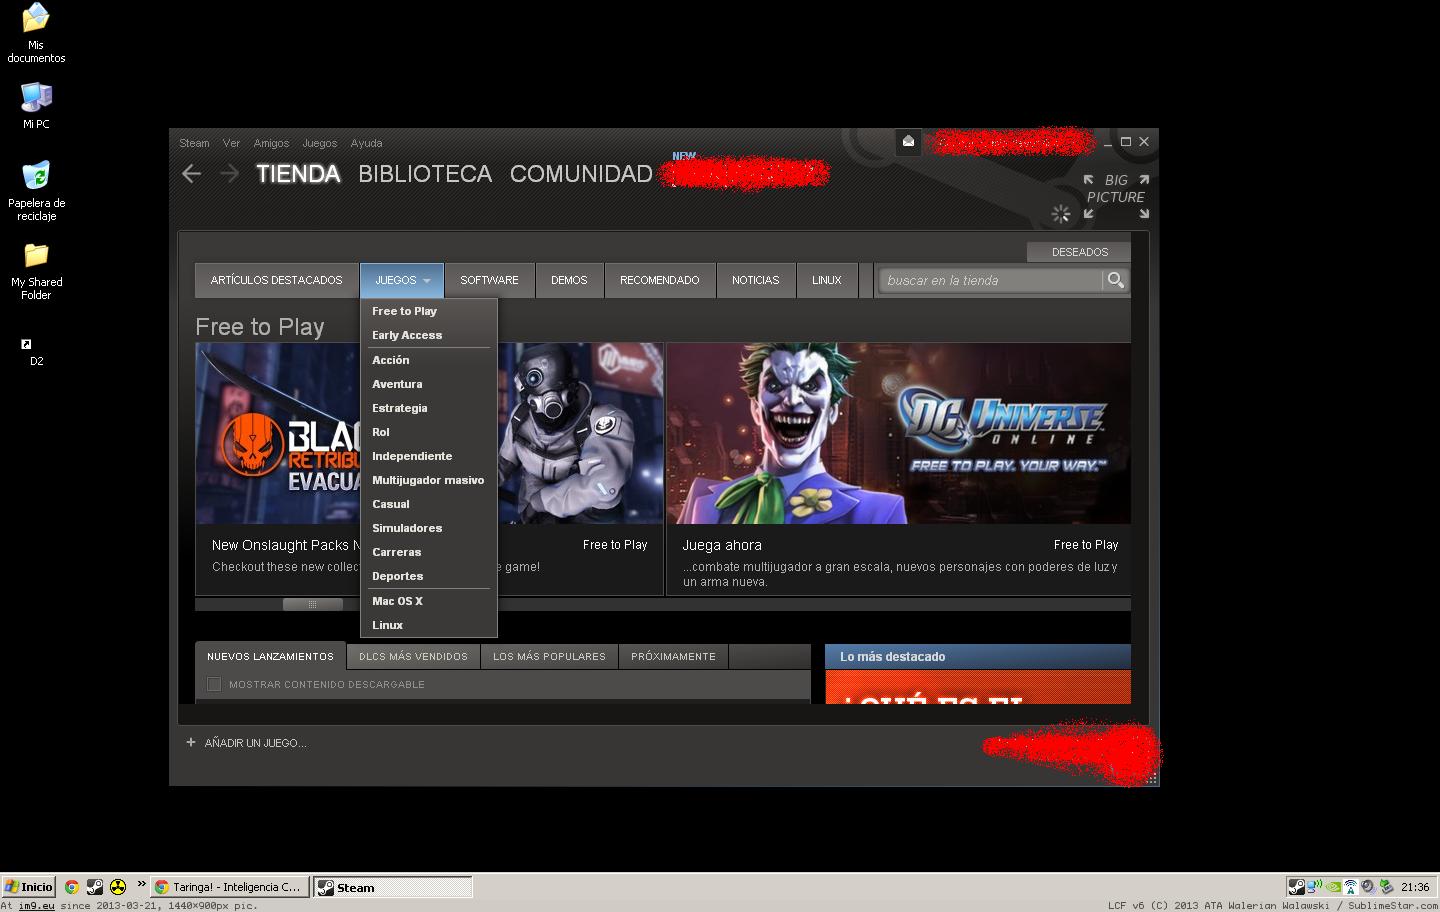1440x912 pixels.
Task: Go to the COMUNIDAD section
Action: tap(581, 174)
